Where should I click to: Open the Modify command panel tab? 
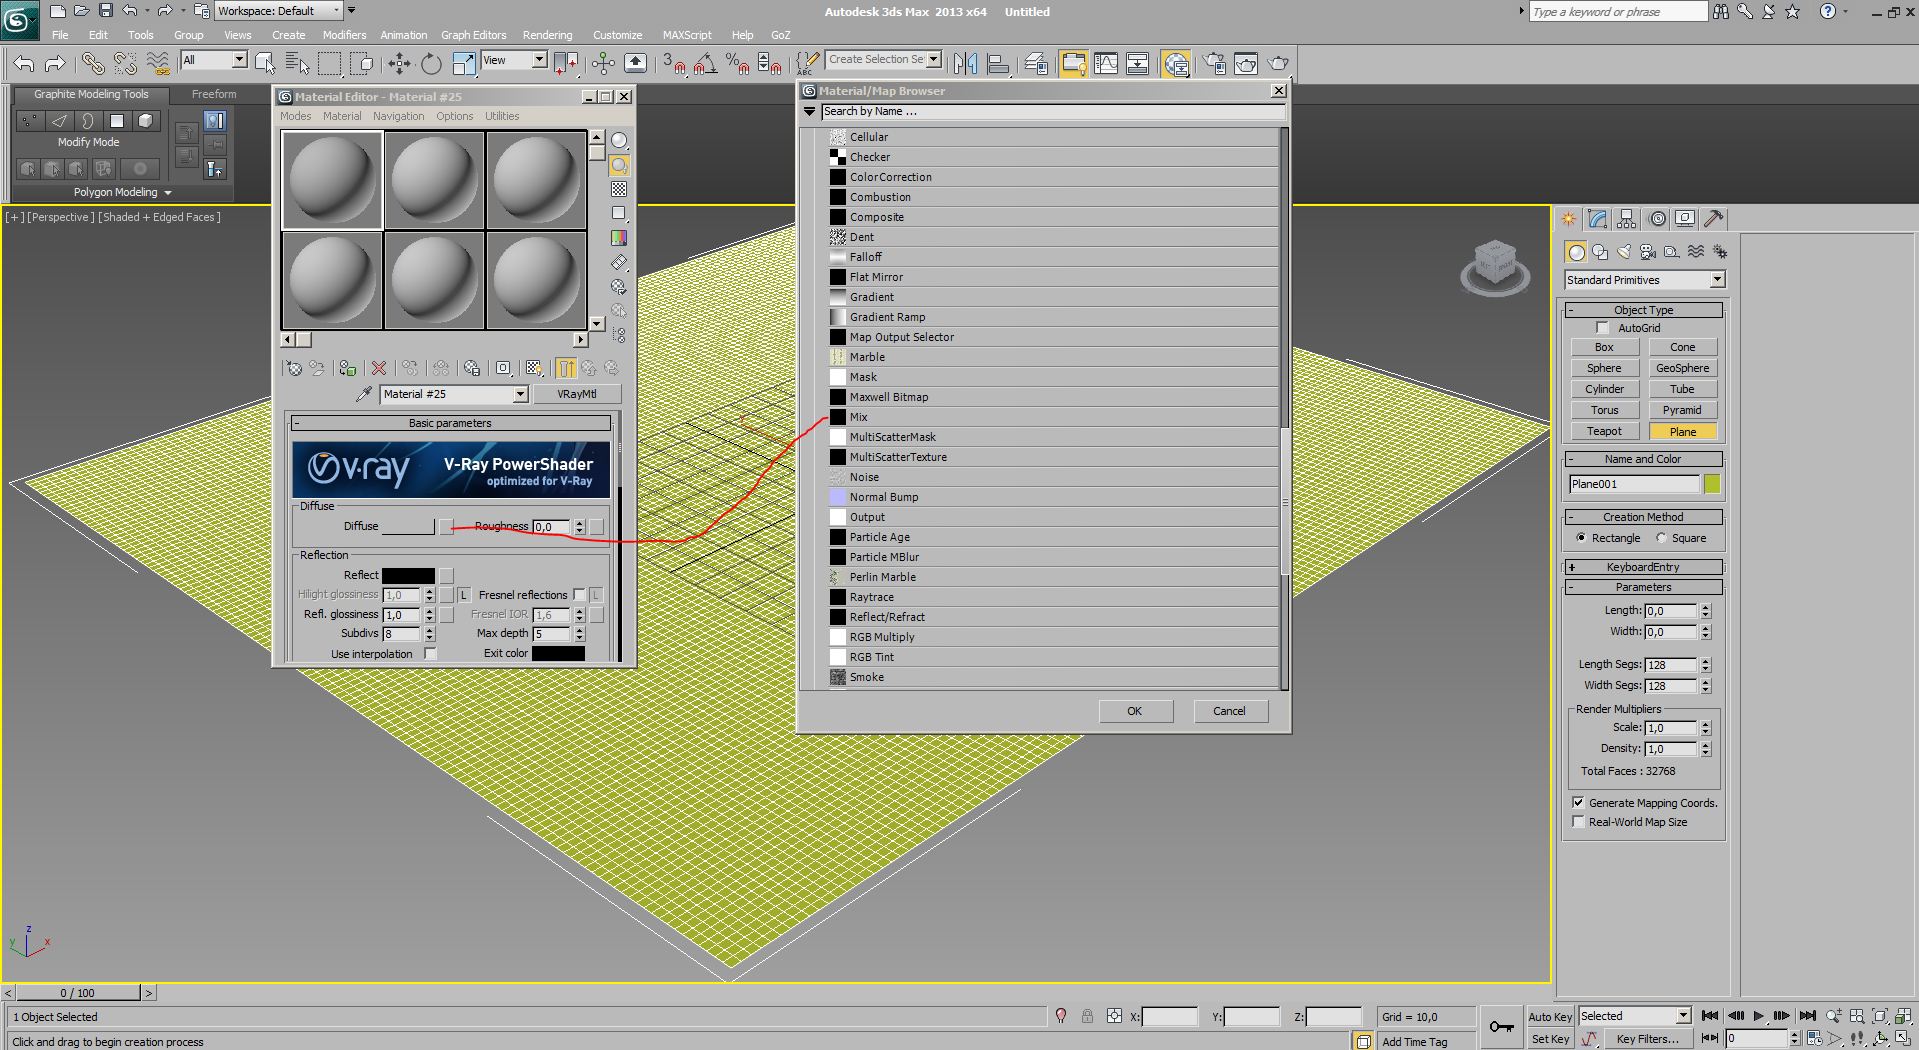pos(1597,219)
